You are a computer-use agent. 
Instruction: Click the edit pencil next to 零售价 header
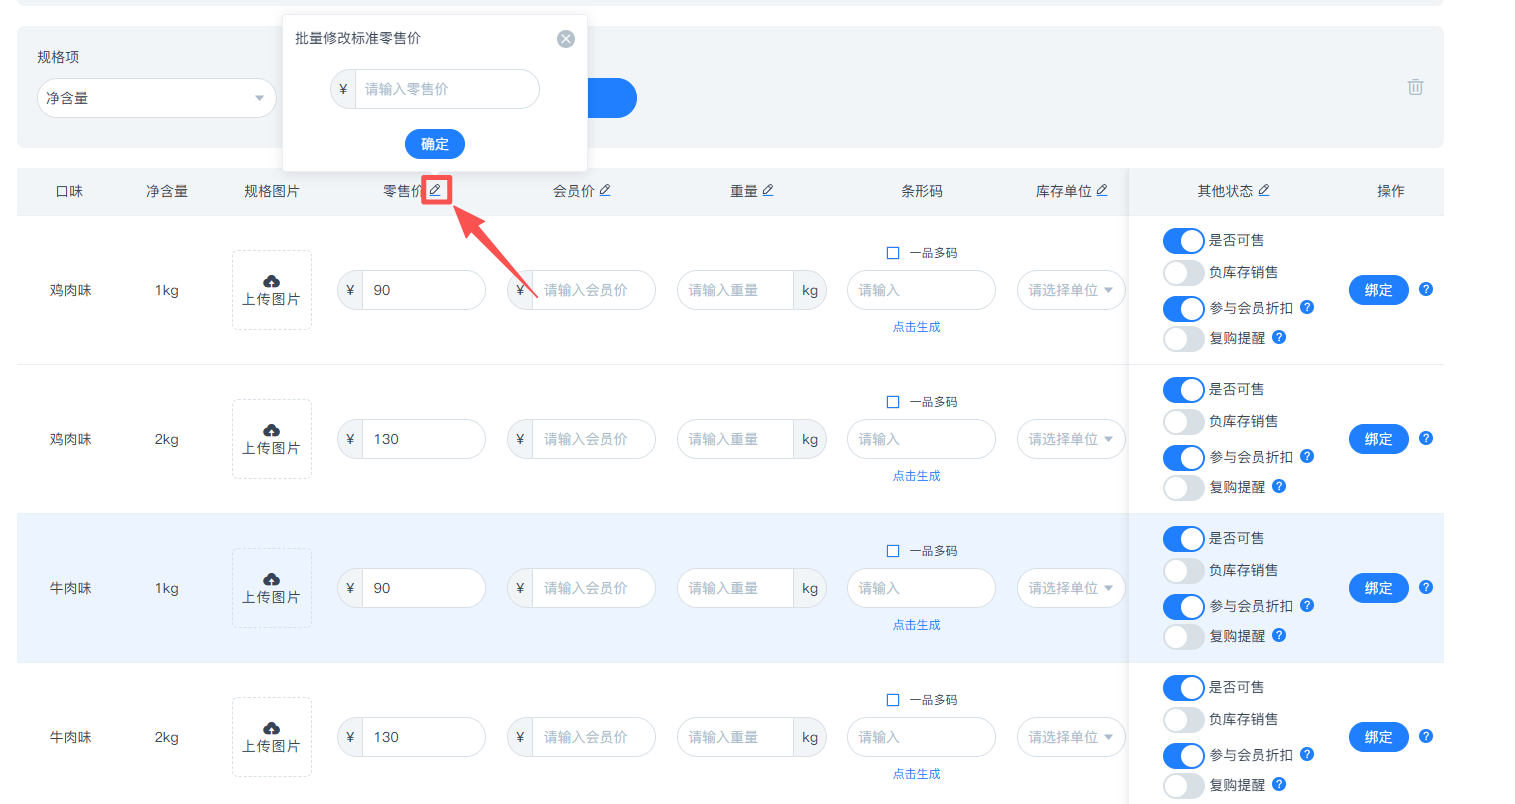click(x=435, y=190)
